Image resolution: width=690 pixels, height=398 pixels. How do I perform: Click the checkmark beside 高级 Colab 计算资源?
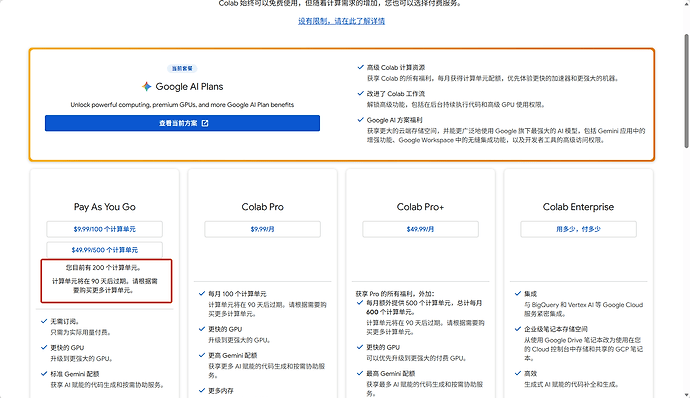click(360, 67)
